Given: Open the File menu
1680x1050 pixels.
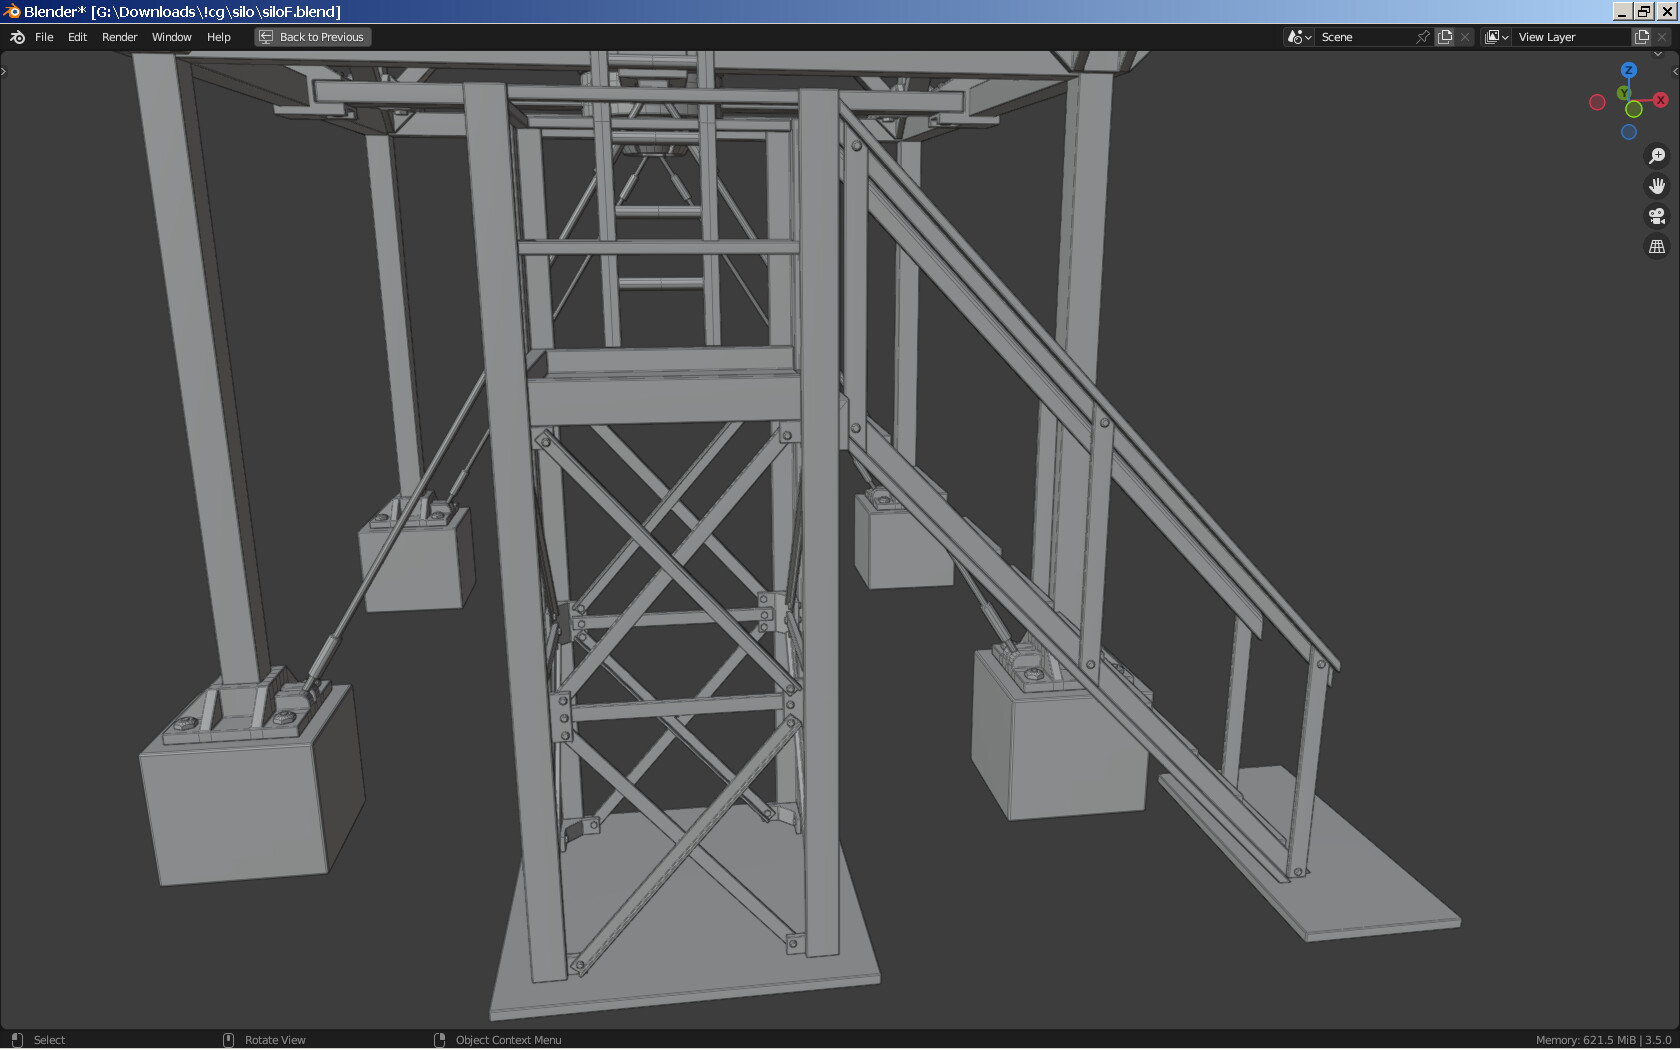Looking at the screenshot, I should pyautogui.click(x=44, y=37).
